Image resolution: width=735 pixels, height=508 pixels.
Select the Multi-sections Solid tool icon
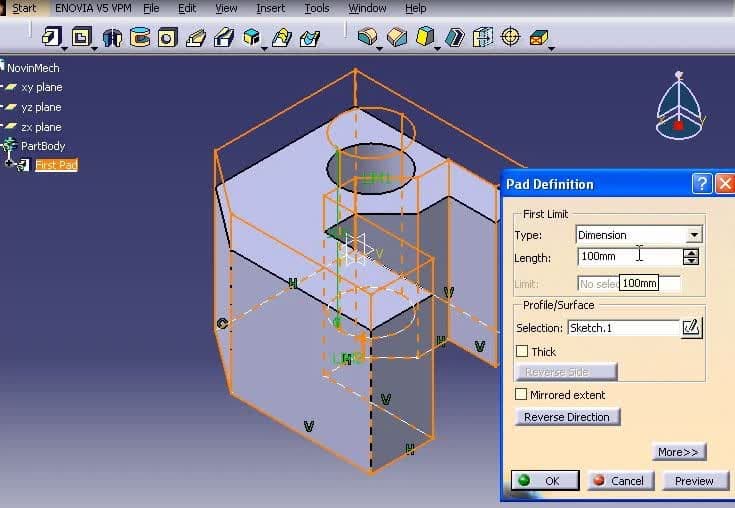(281, 37)
